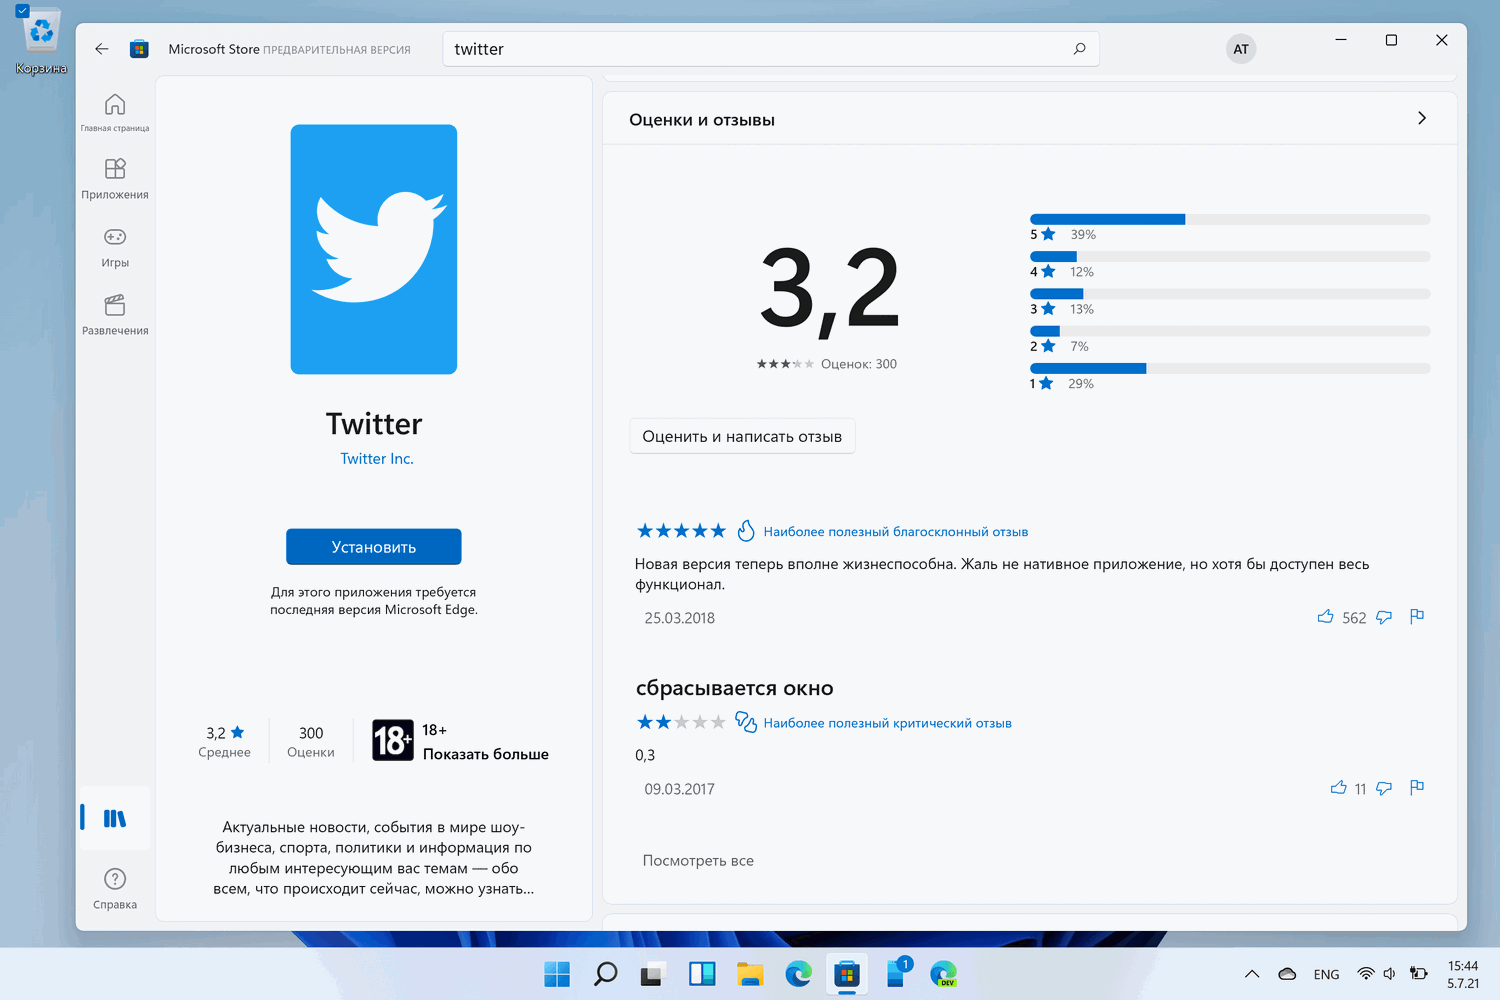Click the 2-star rating bar

click(x=1230, y=331)
